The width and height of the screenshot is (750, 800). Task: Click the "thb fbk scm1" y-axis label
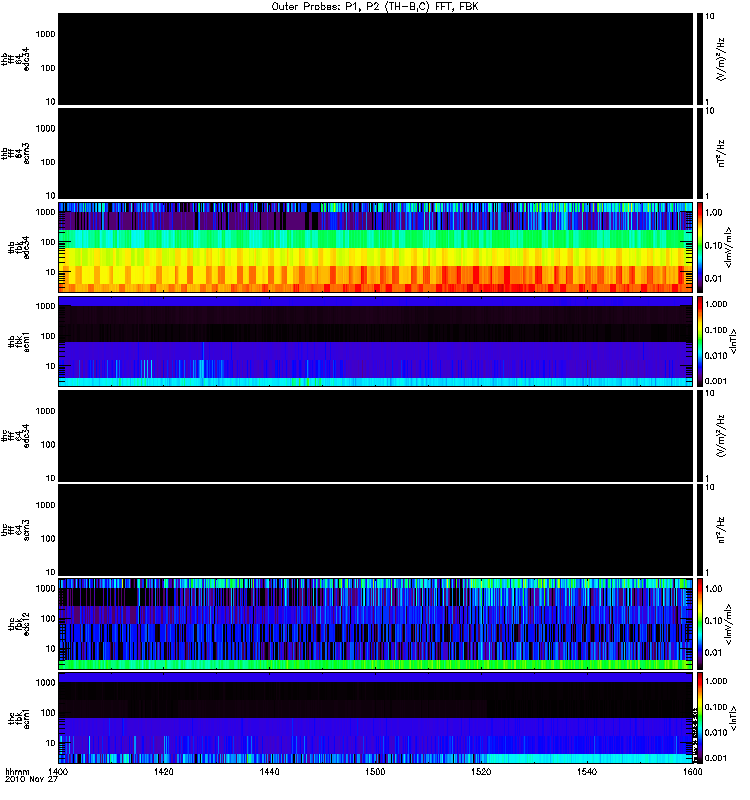[19, 342]
